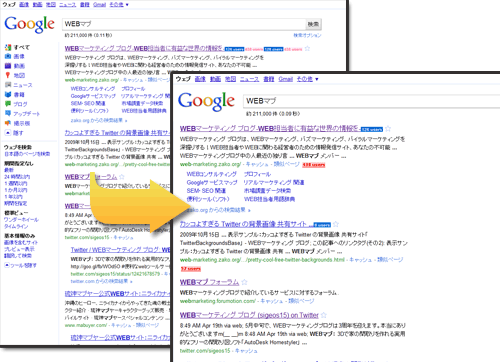Expand zako.org からの検索結果 in back window
Viewport: 500px width, 362px height.
tap(99, 120)
